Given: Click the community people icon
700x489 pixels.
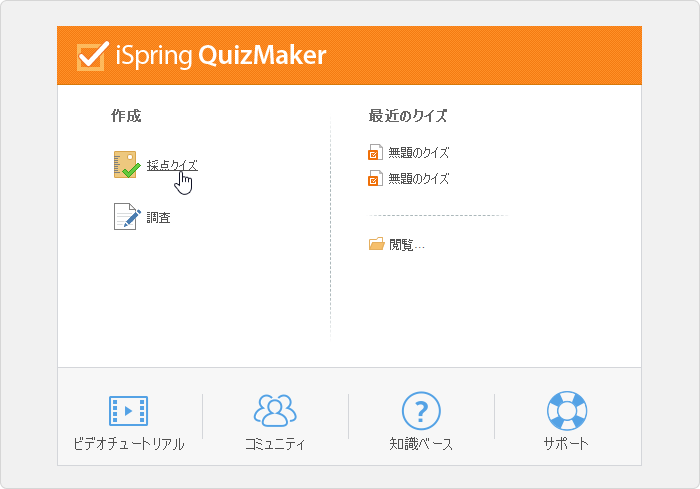Looking at the screenshot, I should pos(275,410).
